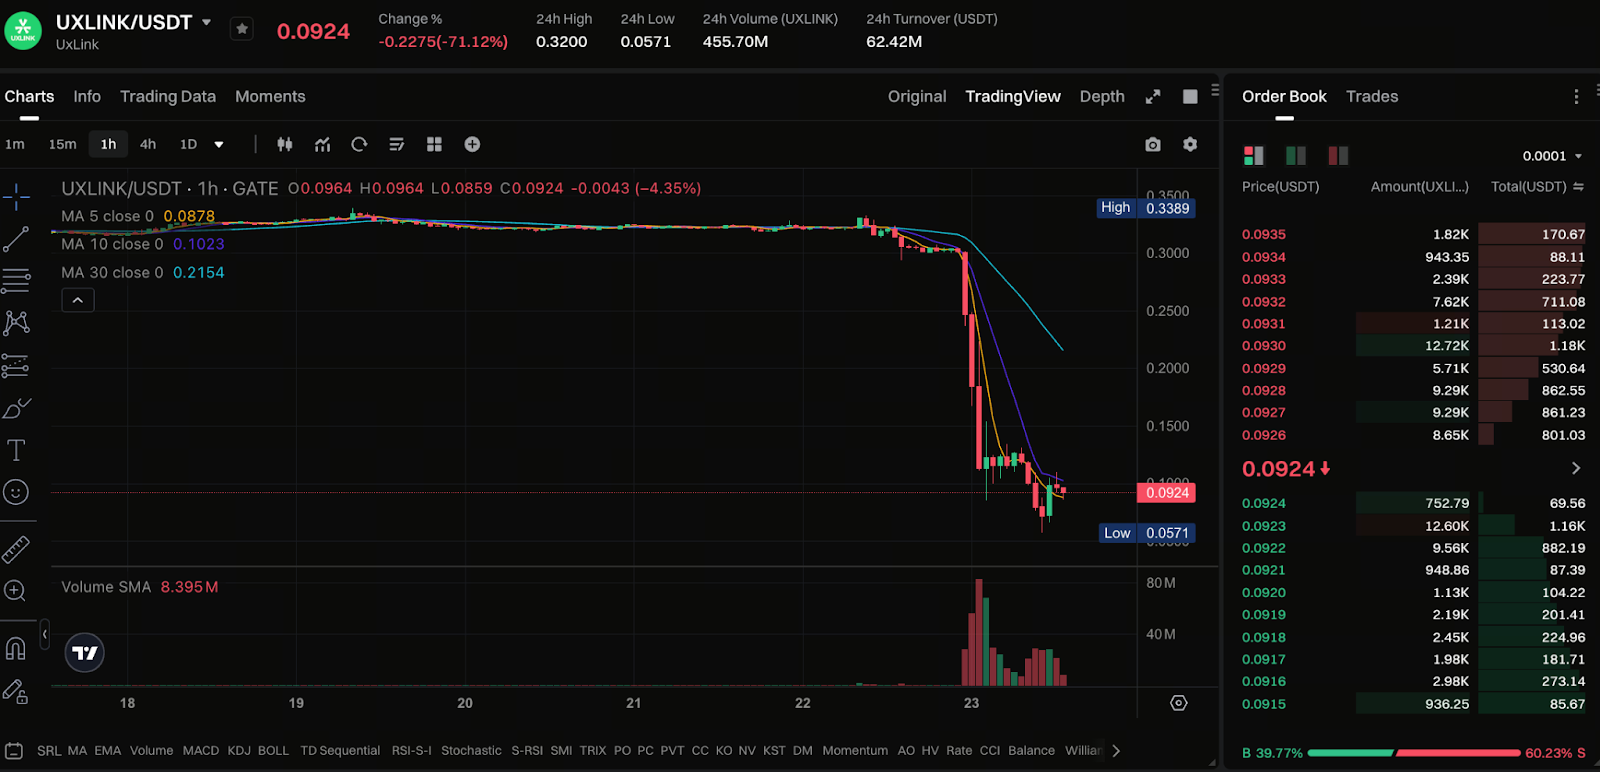Toggle Total(USDT) column unit switch
Screen dimensions: 1600x772
pos(1578,186)
